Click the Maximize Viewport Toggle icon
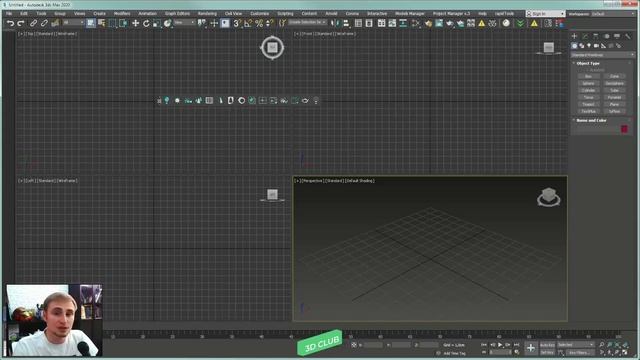 click(x=625, y=352)
